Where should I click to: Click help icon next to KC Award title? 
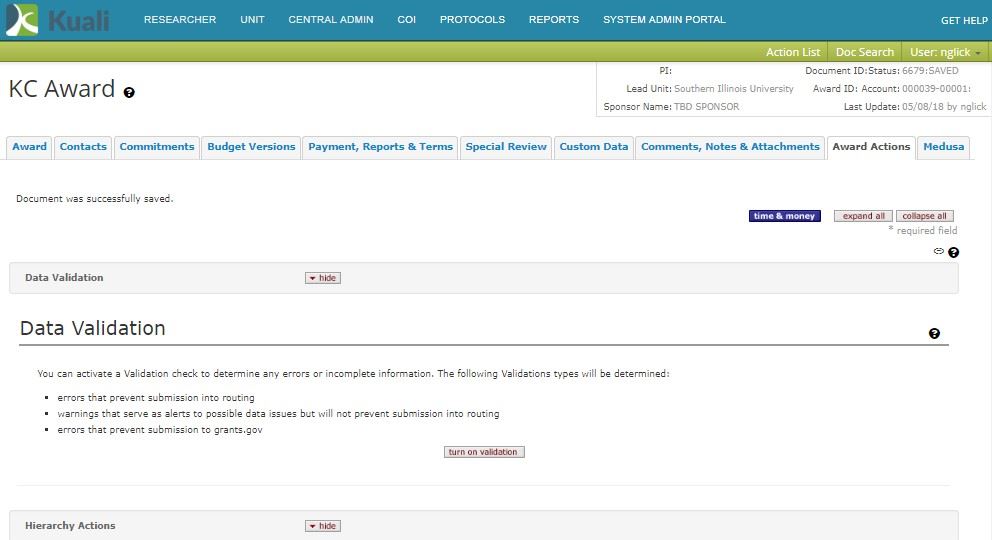[129, 92]
